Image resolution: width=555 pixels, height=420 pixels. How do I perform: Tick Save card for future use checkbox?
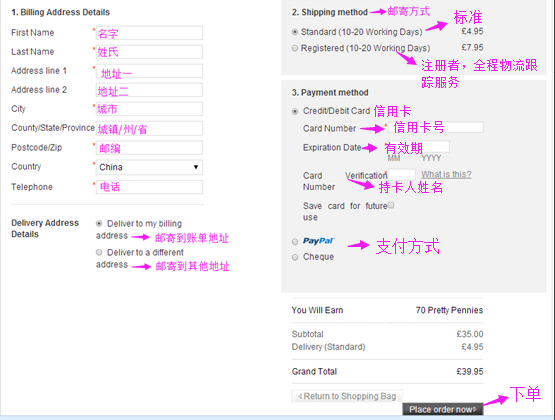[391, 205]
